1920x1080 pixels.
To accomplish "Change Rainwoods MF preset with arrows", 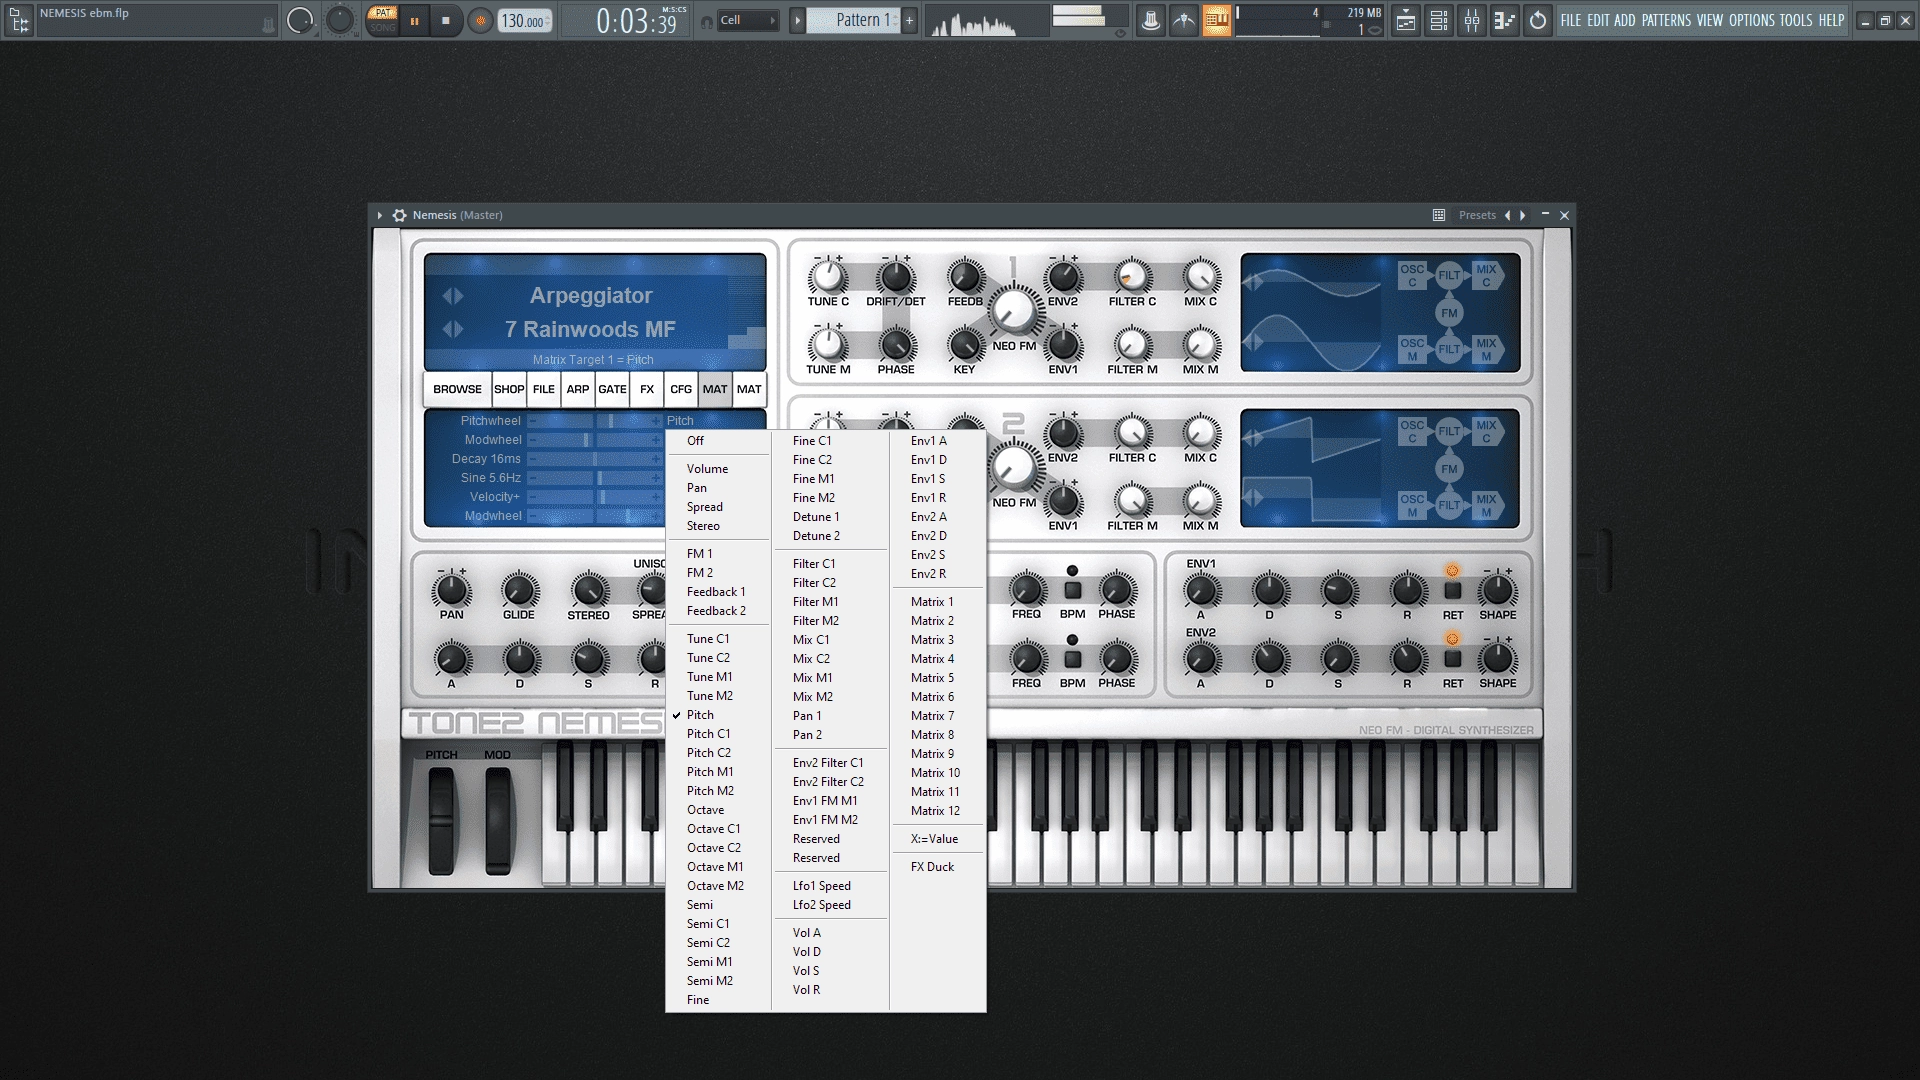I will (x=453, y=329).
